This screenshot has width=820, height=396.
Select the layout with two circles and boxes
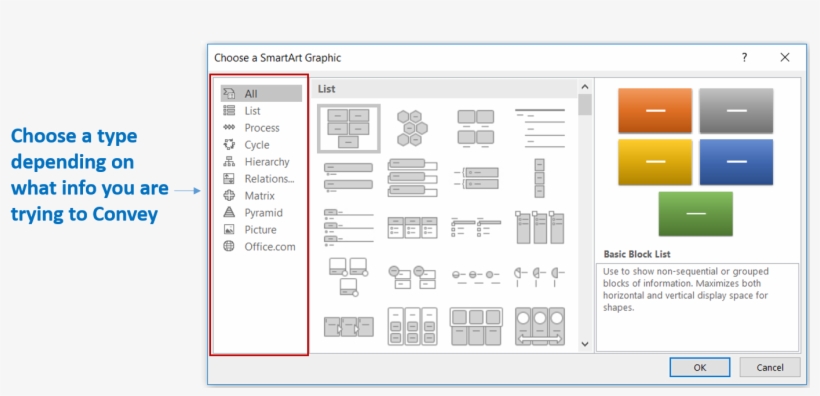pos(412,277)
